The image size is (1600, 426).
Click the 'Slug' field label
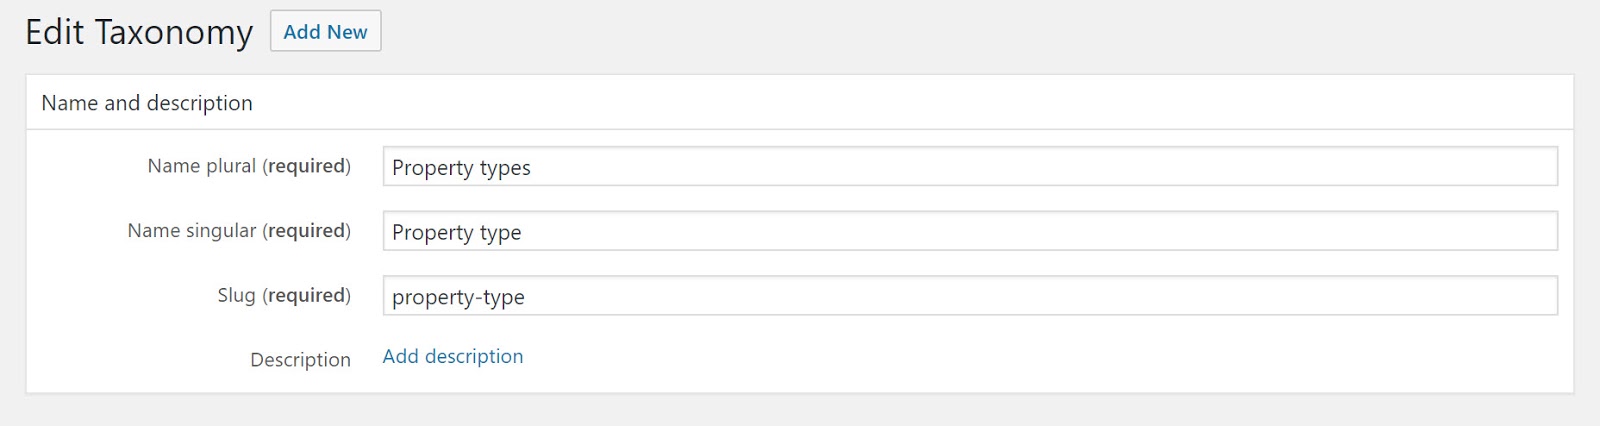point(236,296)
